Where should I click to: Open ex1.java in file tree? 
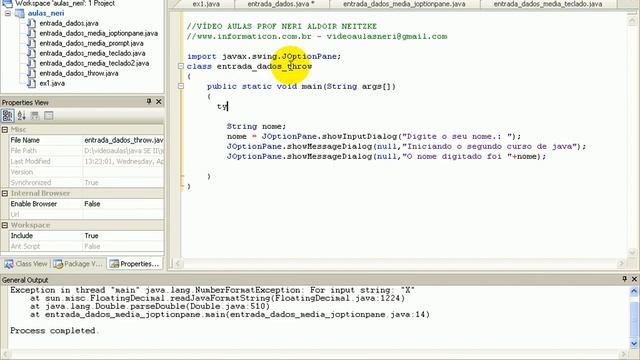pos(52,83)
